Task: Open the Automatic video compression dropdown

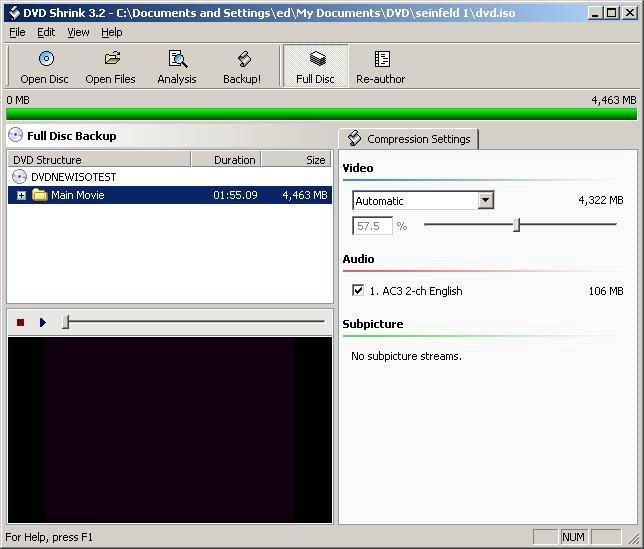Action: pos(485,200)
